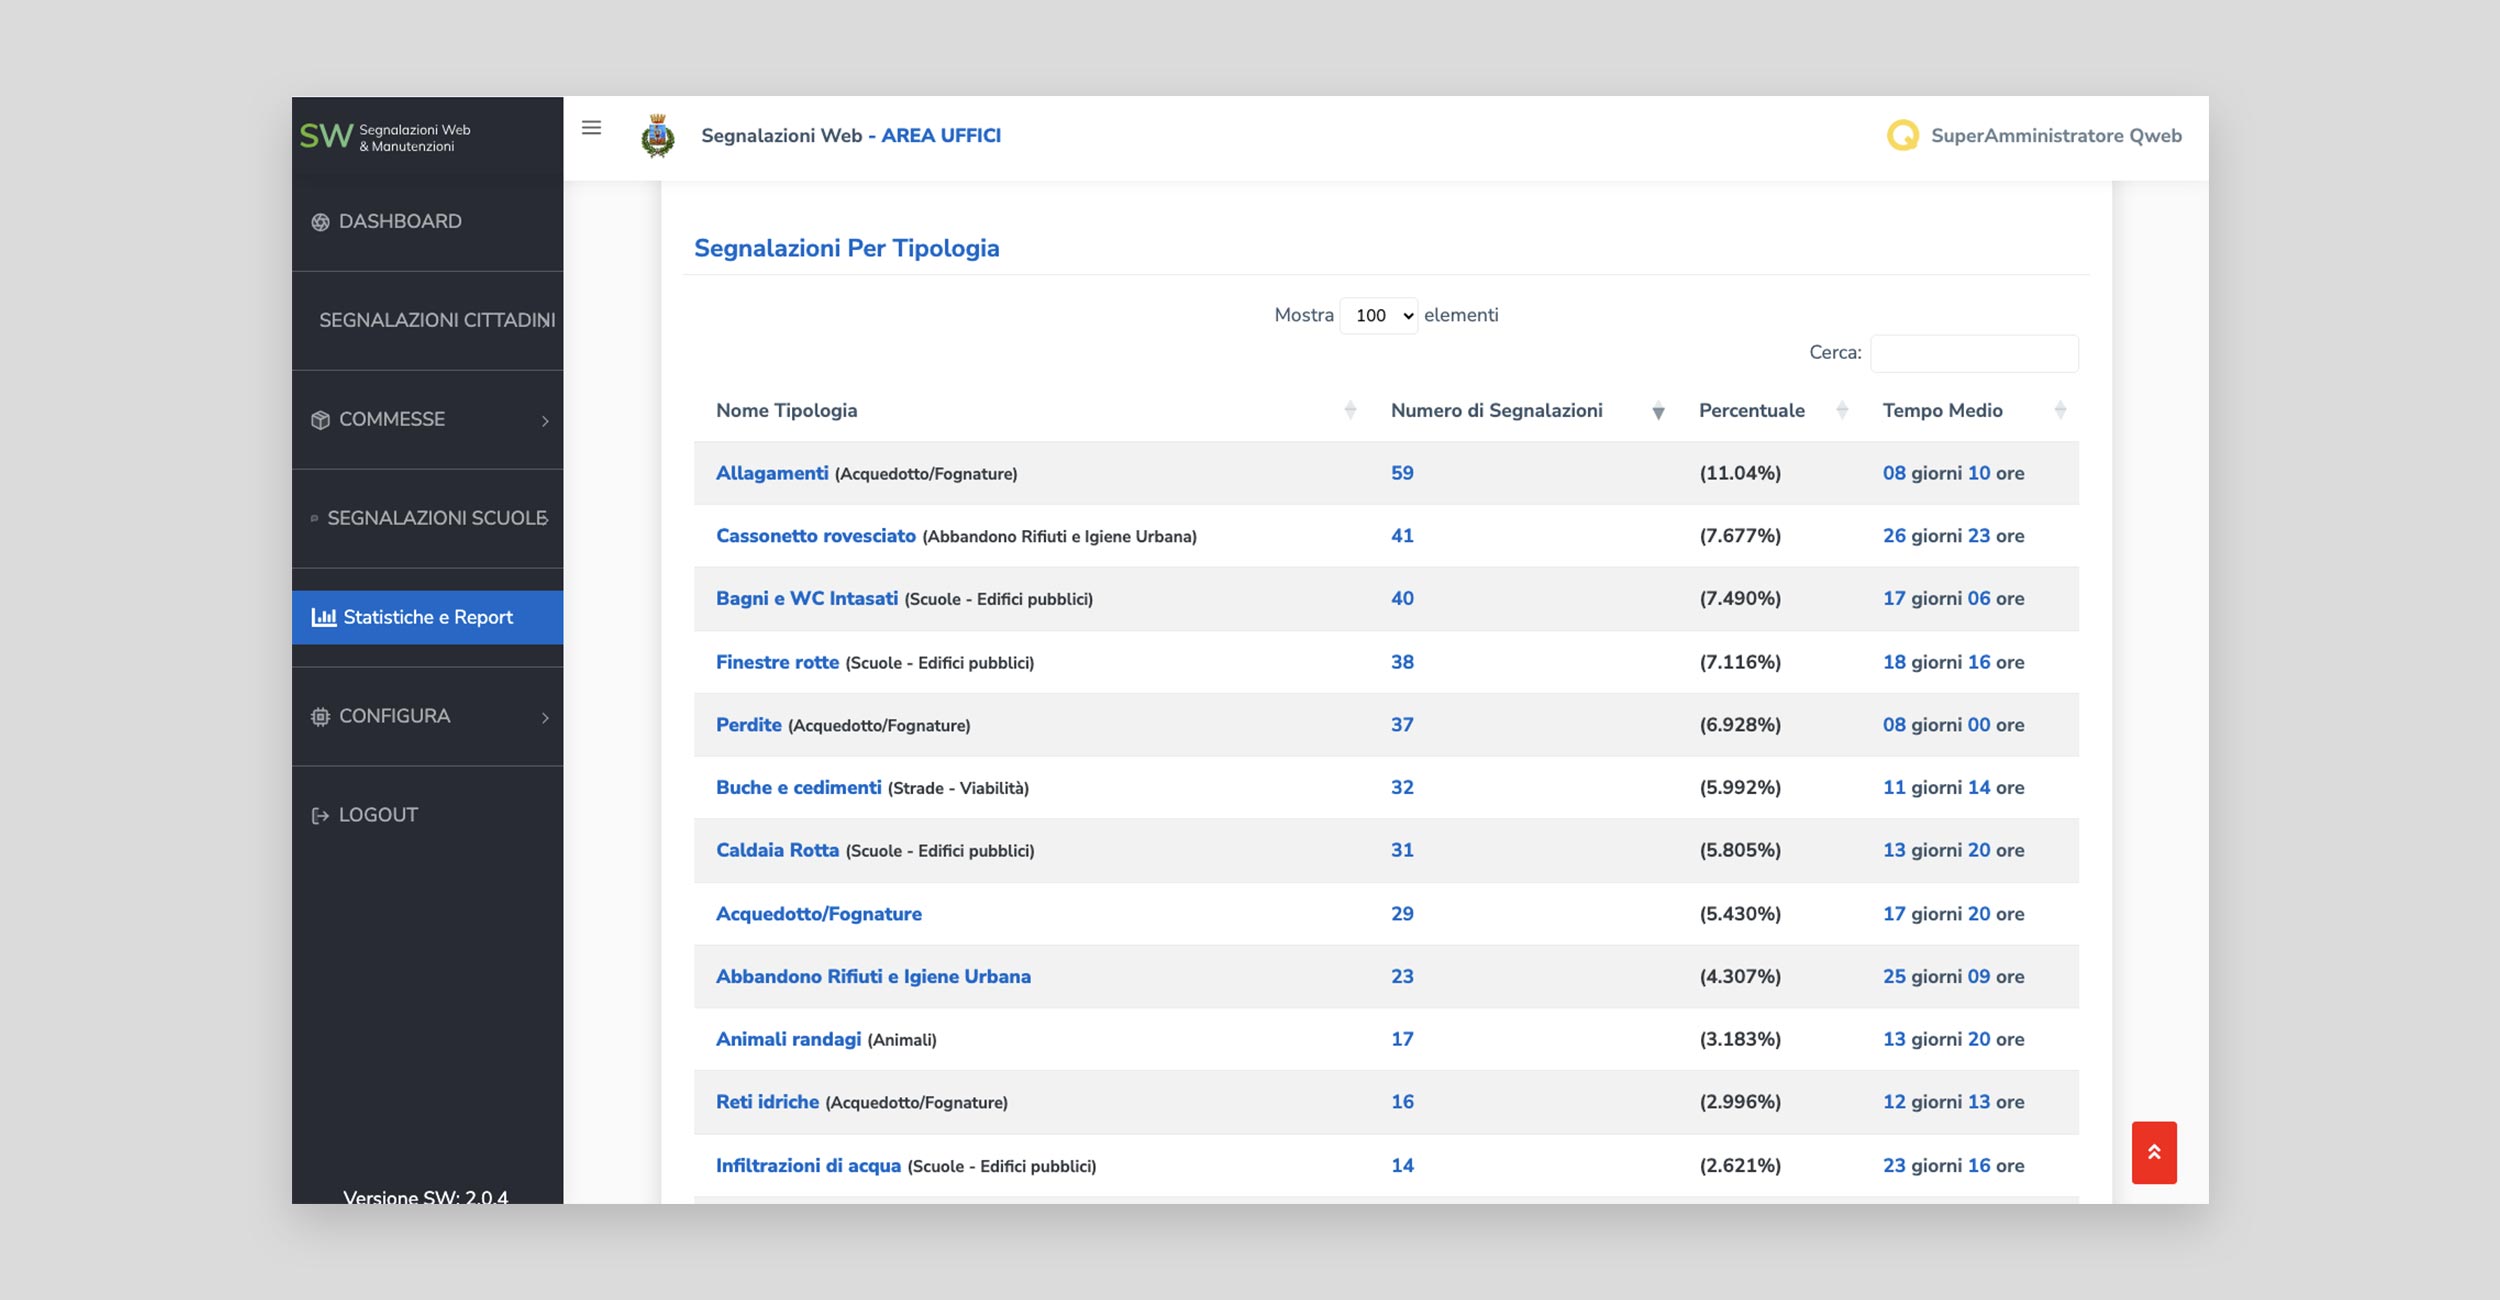Sort the Percentuale column
Viewport: 2500px width, 1300px height.
[x=1841, y=410]
